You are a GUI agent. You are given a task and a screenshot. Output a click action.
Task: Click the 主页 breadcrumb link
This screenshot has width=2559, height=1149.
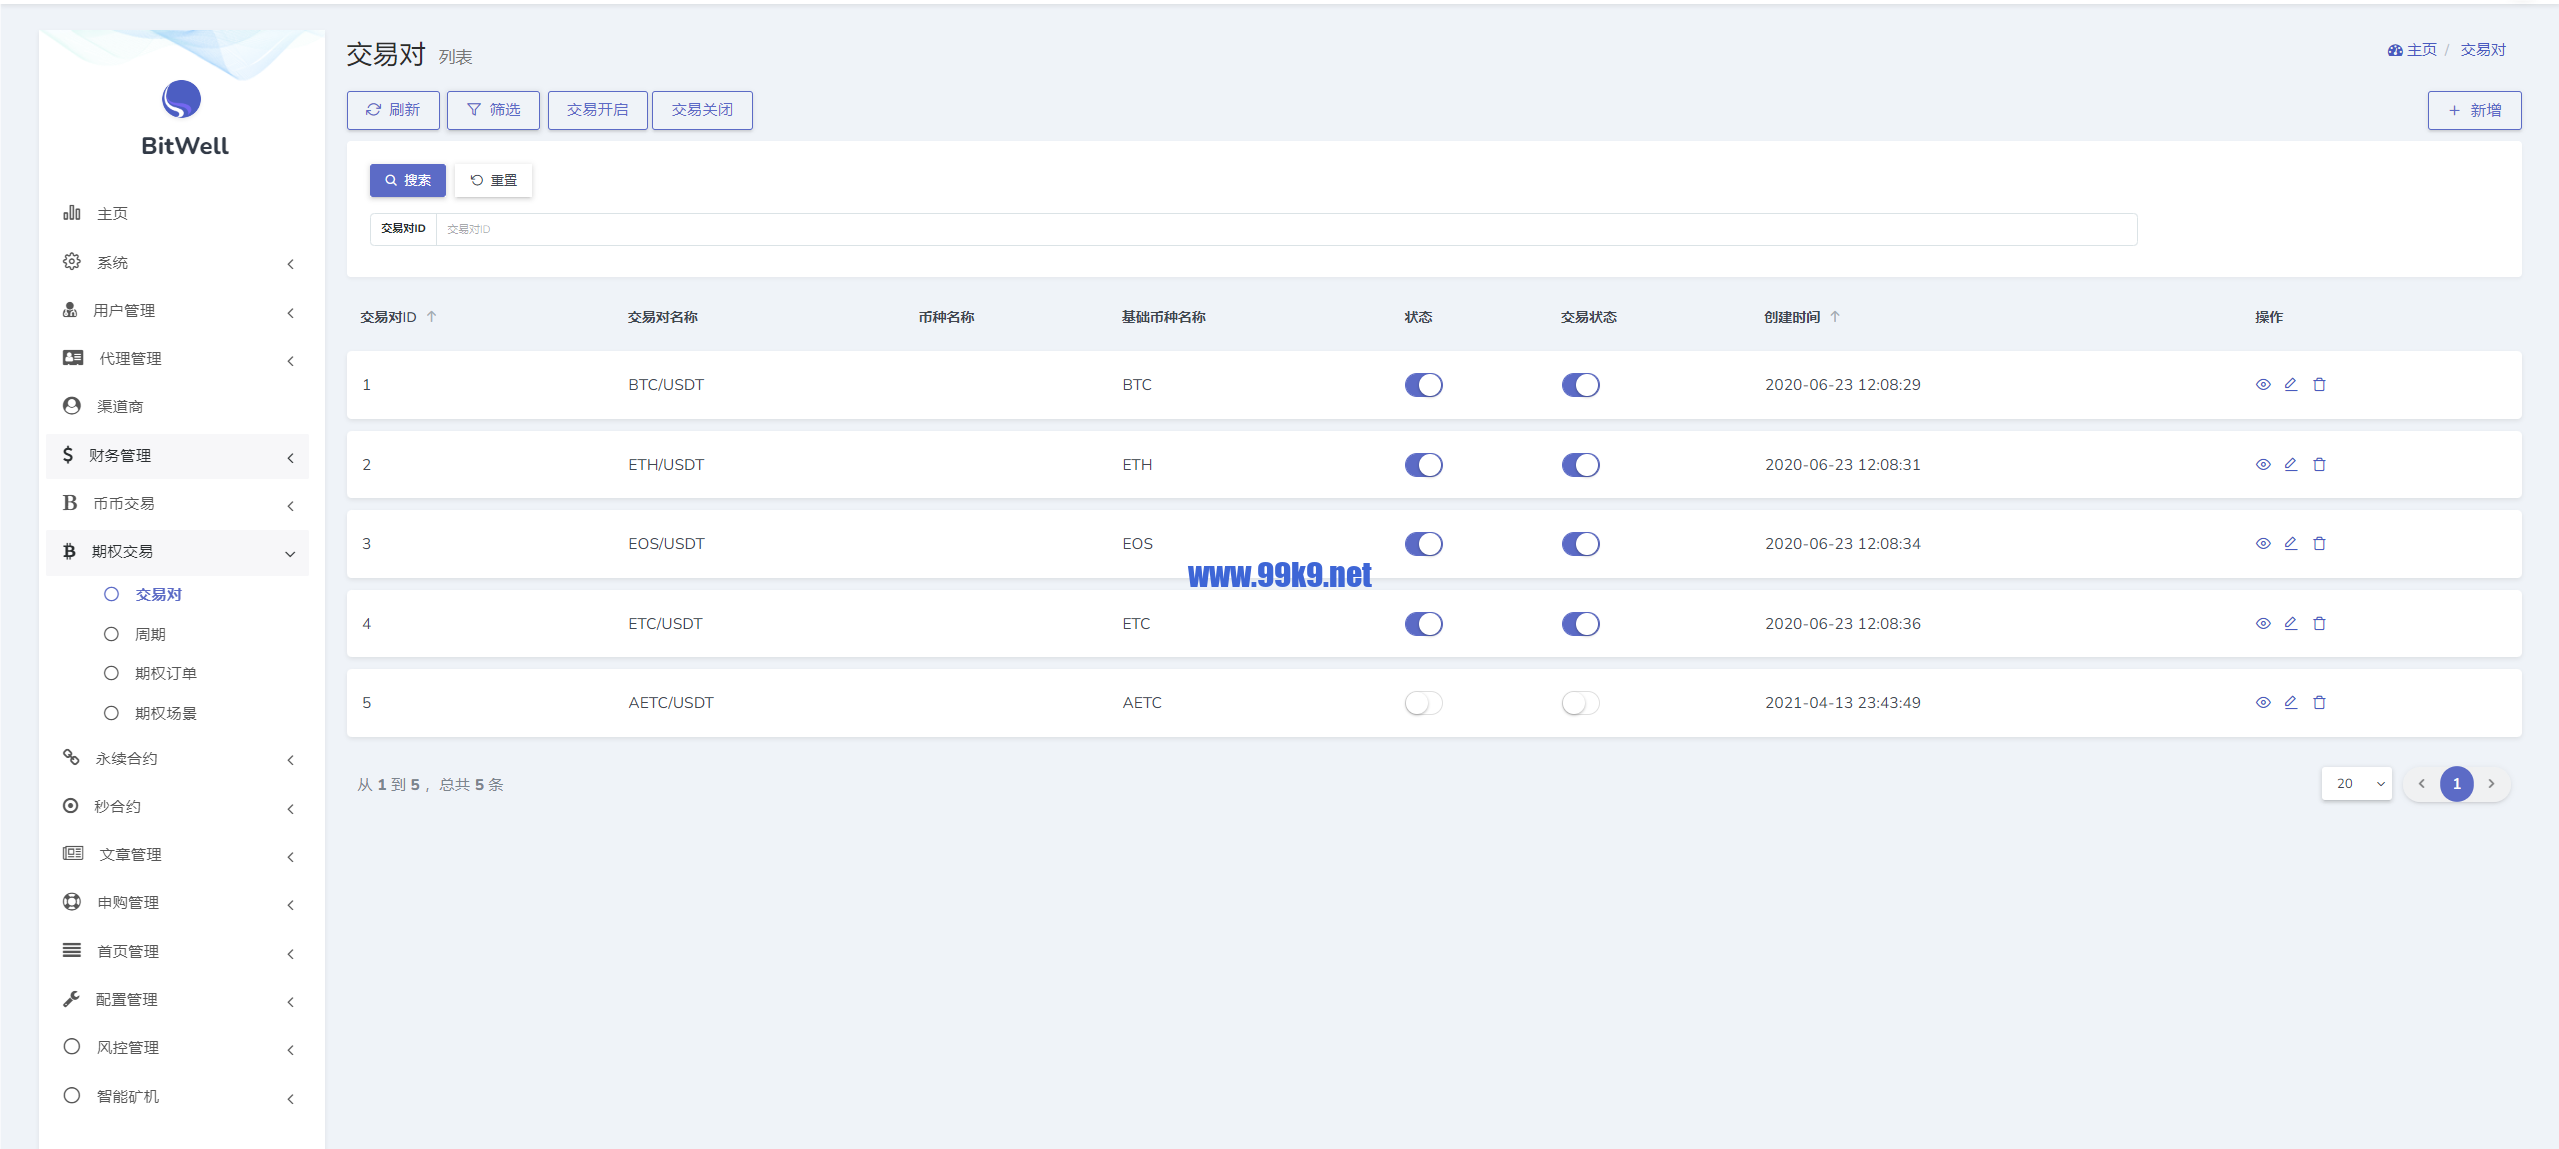click(2411, 50)
